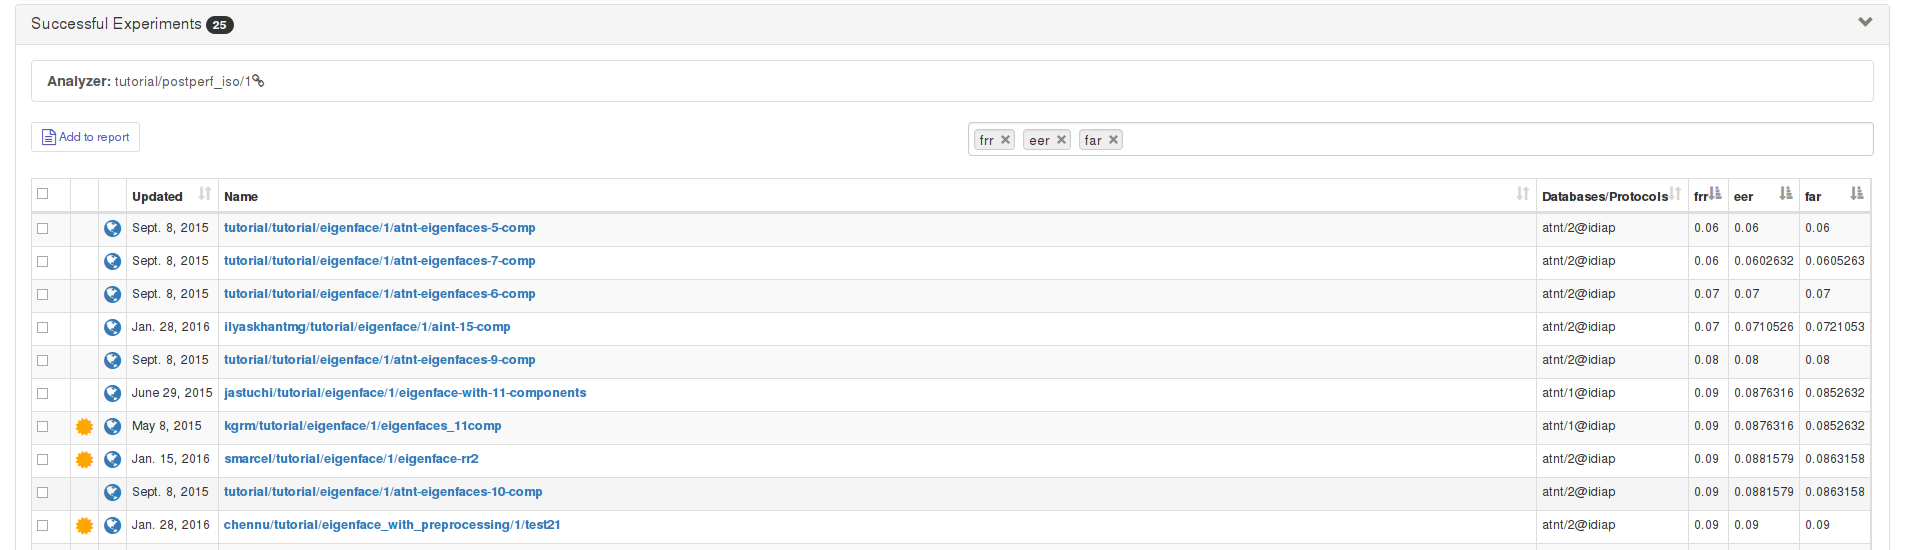The width and height of the screenshot is (1905, 550).
Task: Remove the frr filter tag
Action: pos(1005,140)
